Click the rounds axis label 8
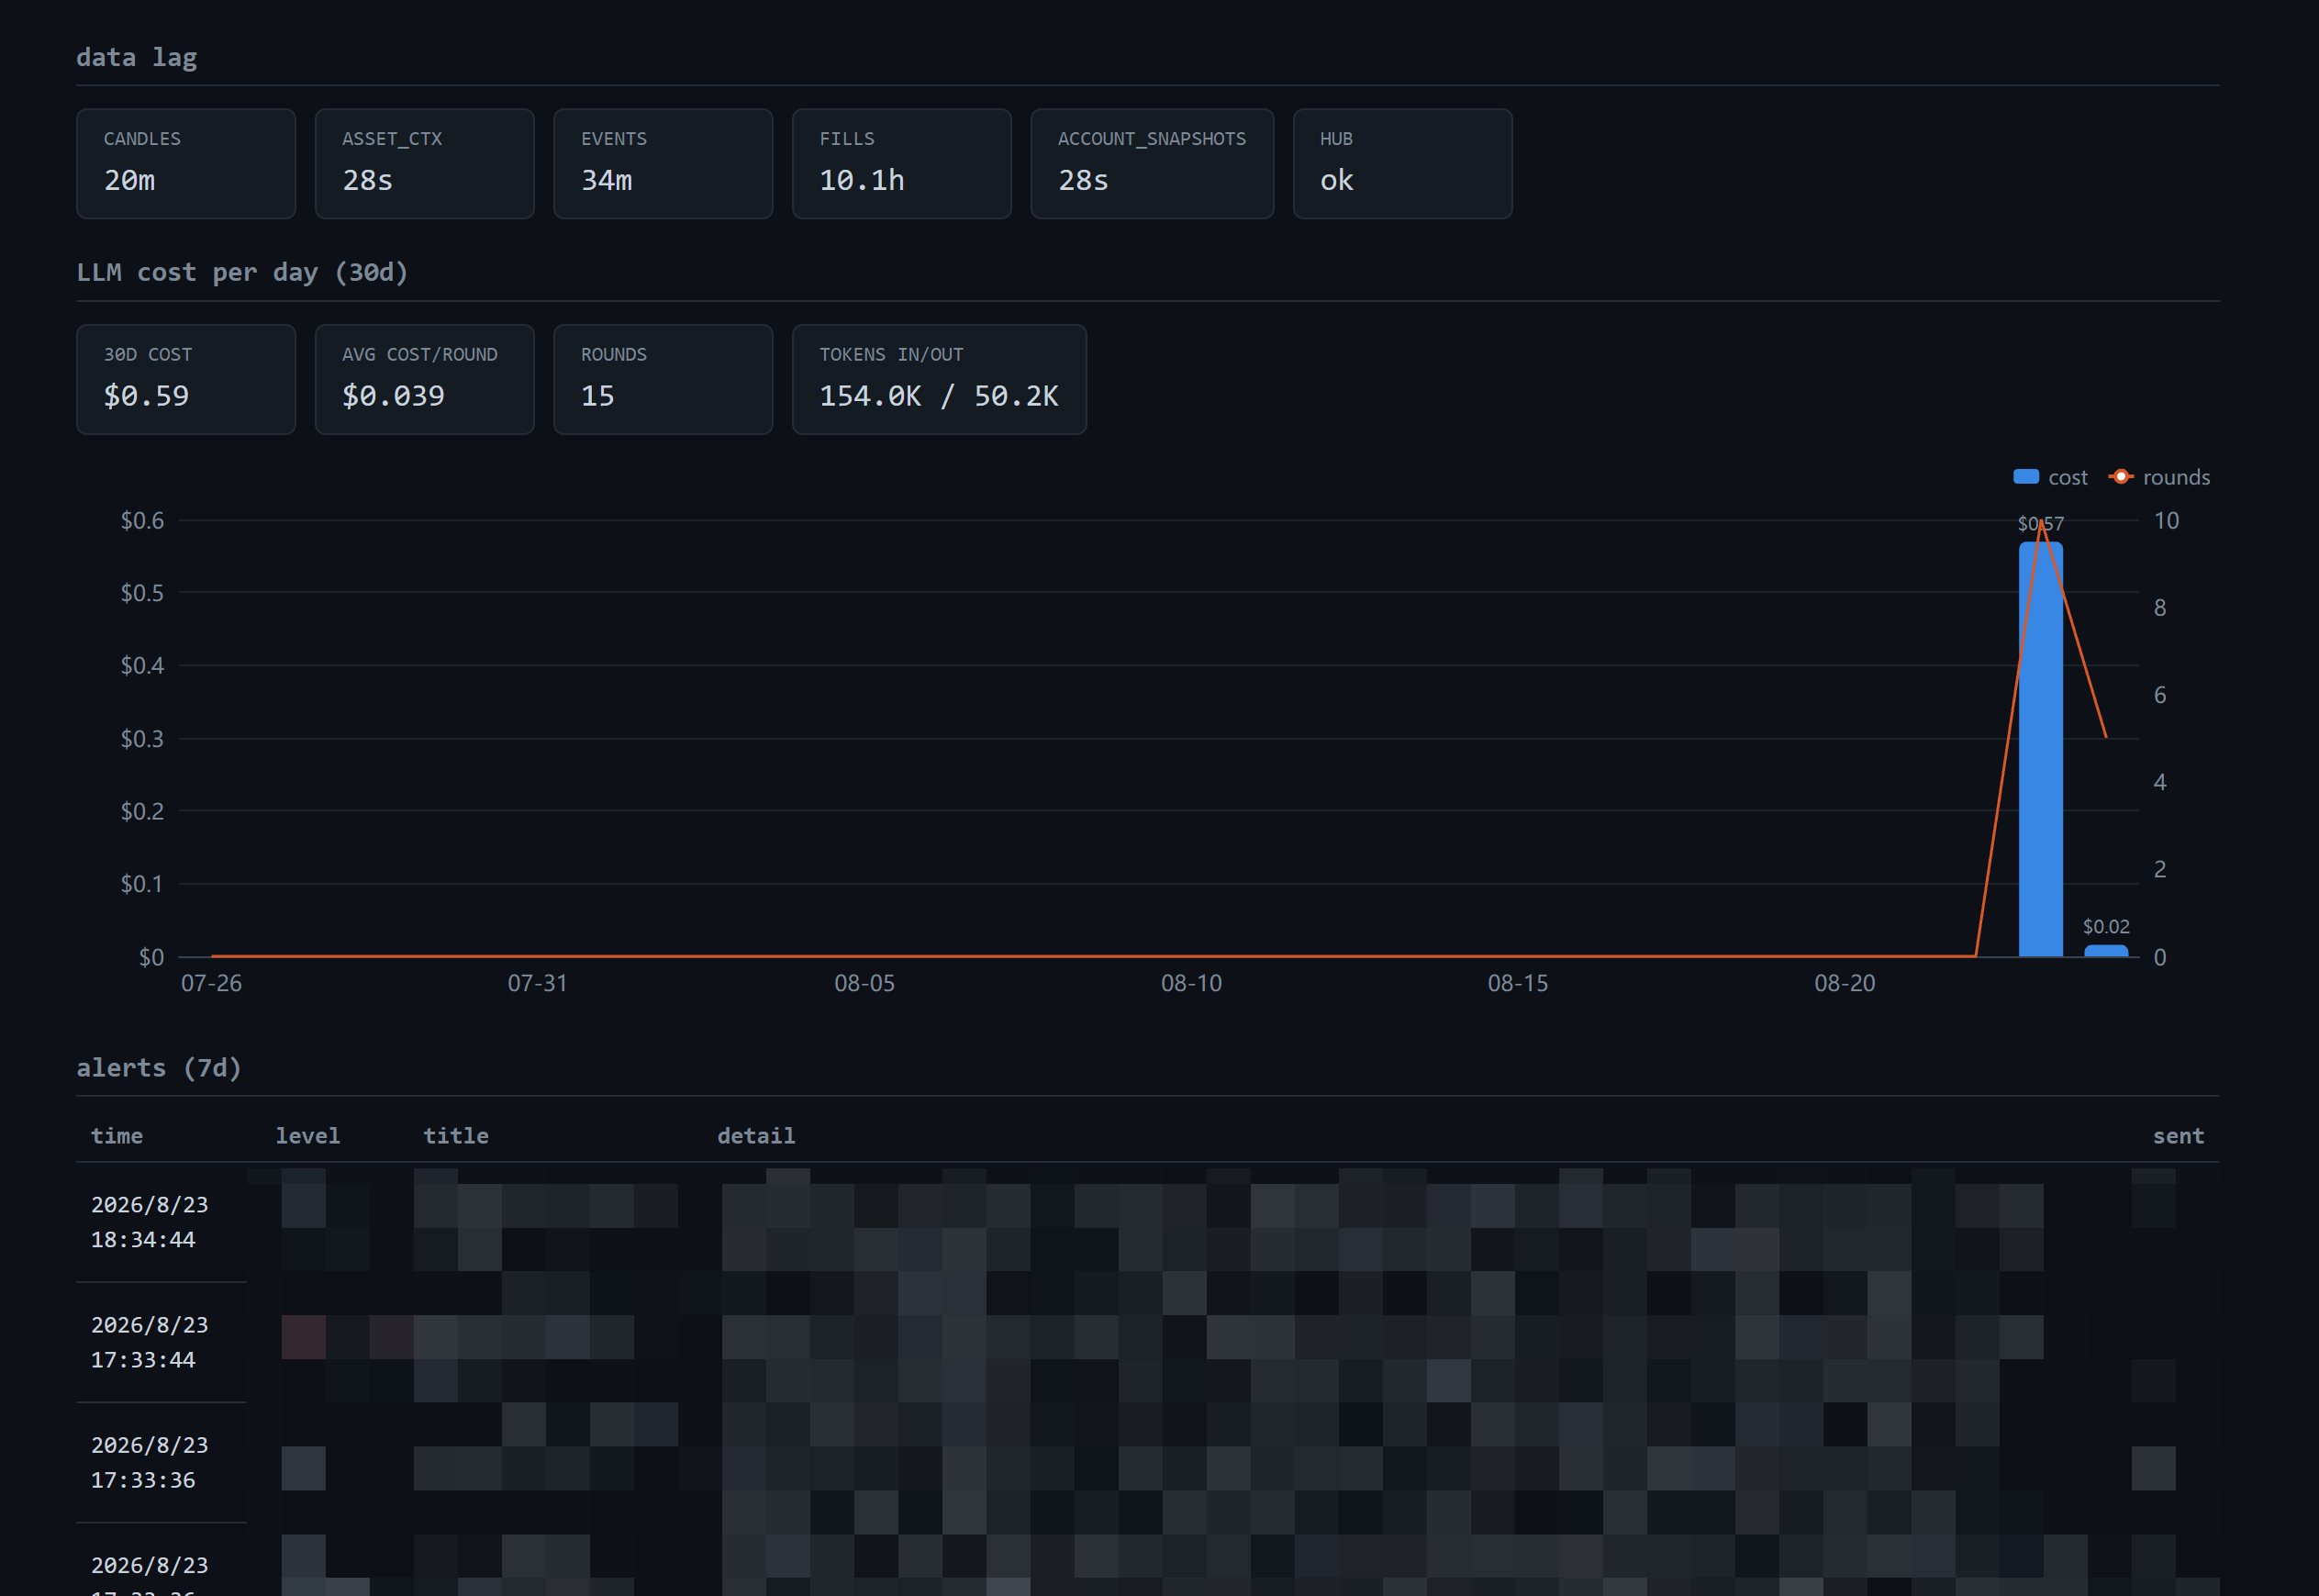 click(2160, 607)
